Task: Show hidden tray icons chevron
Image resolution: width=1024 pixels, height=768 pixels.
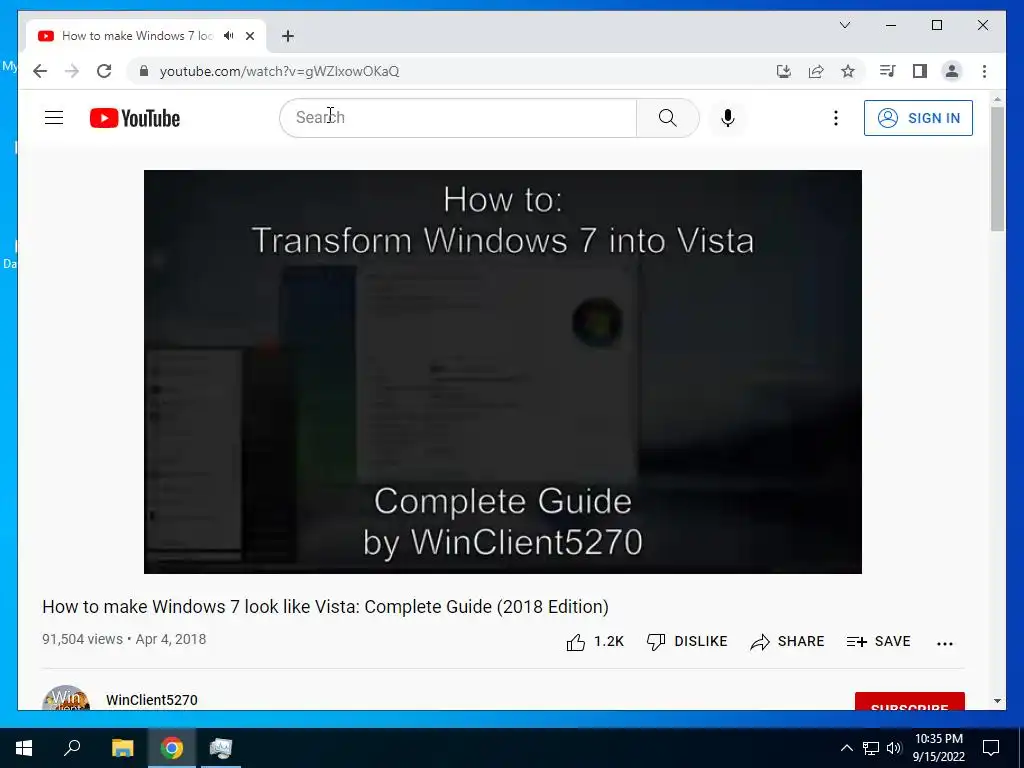Action: click(x=846, y=748)
